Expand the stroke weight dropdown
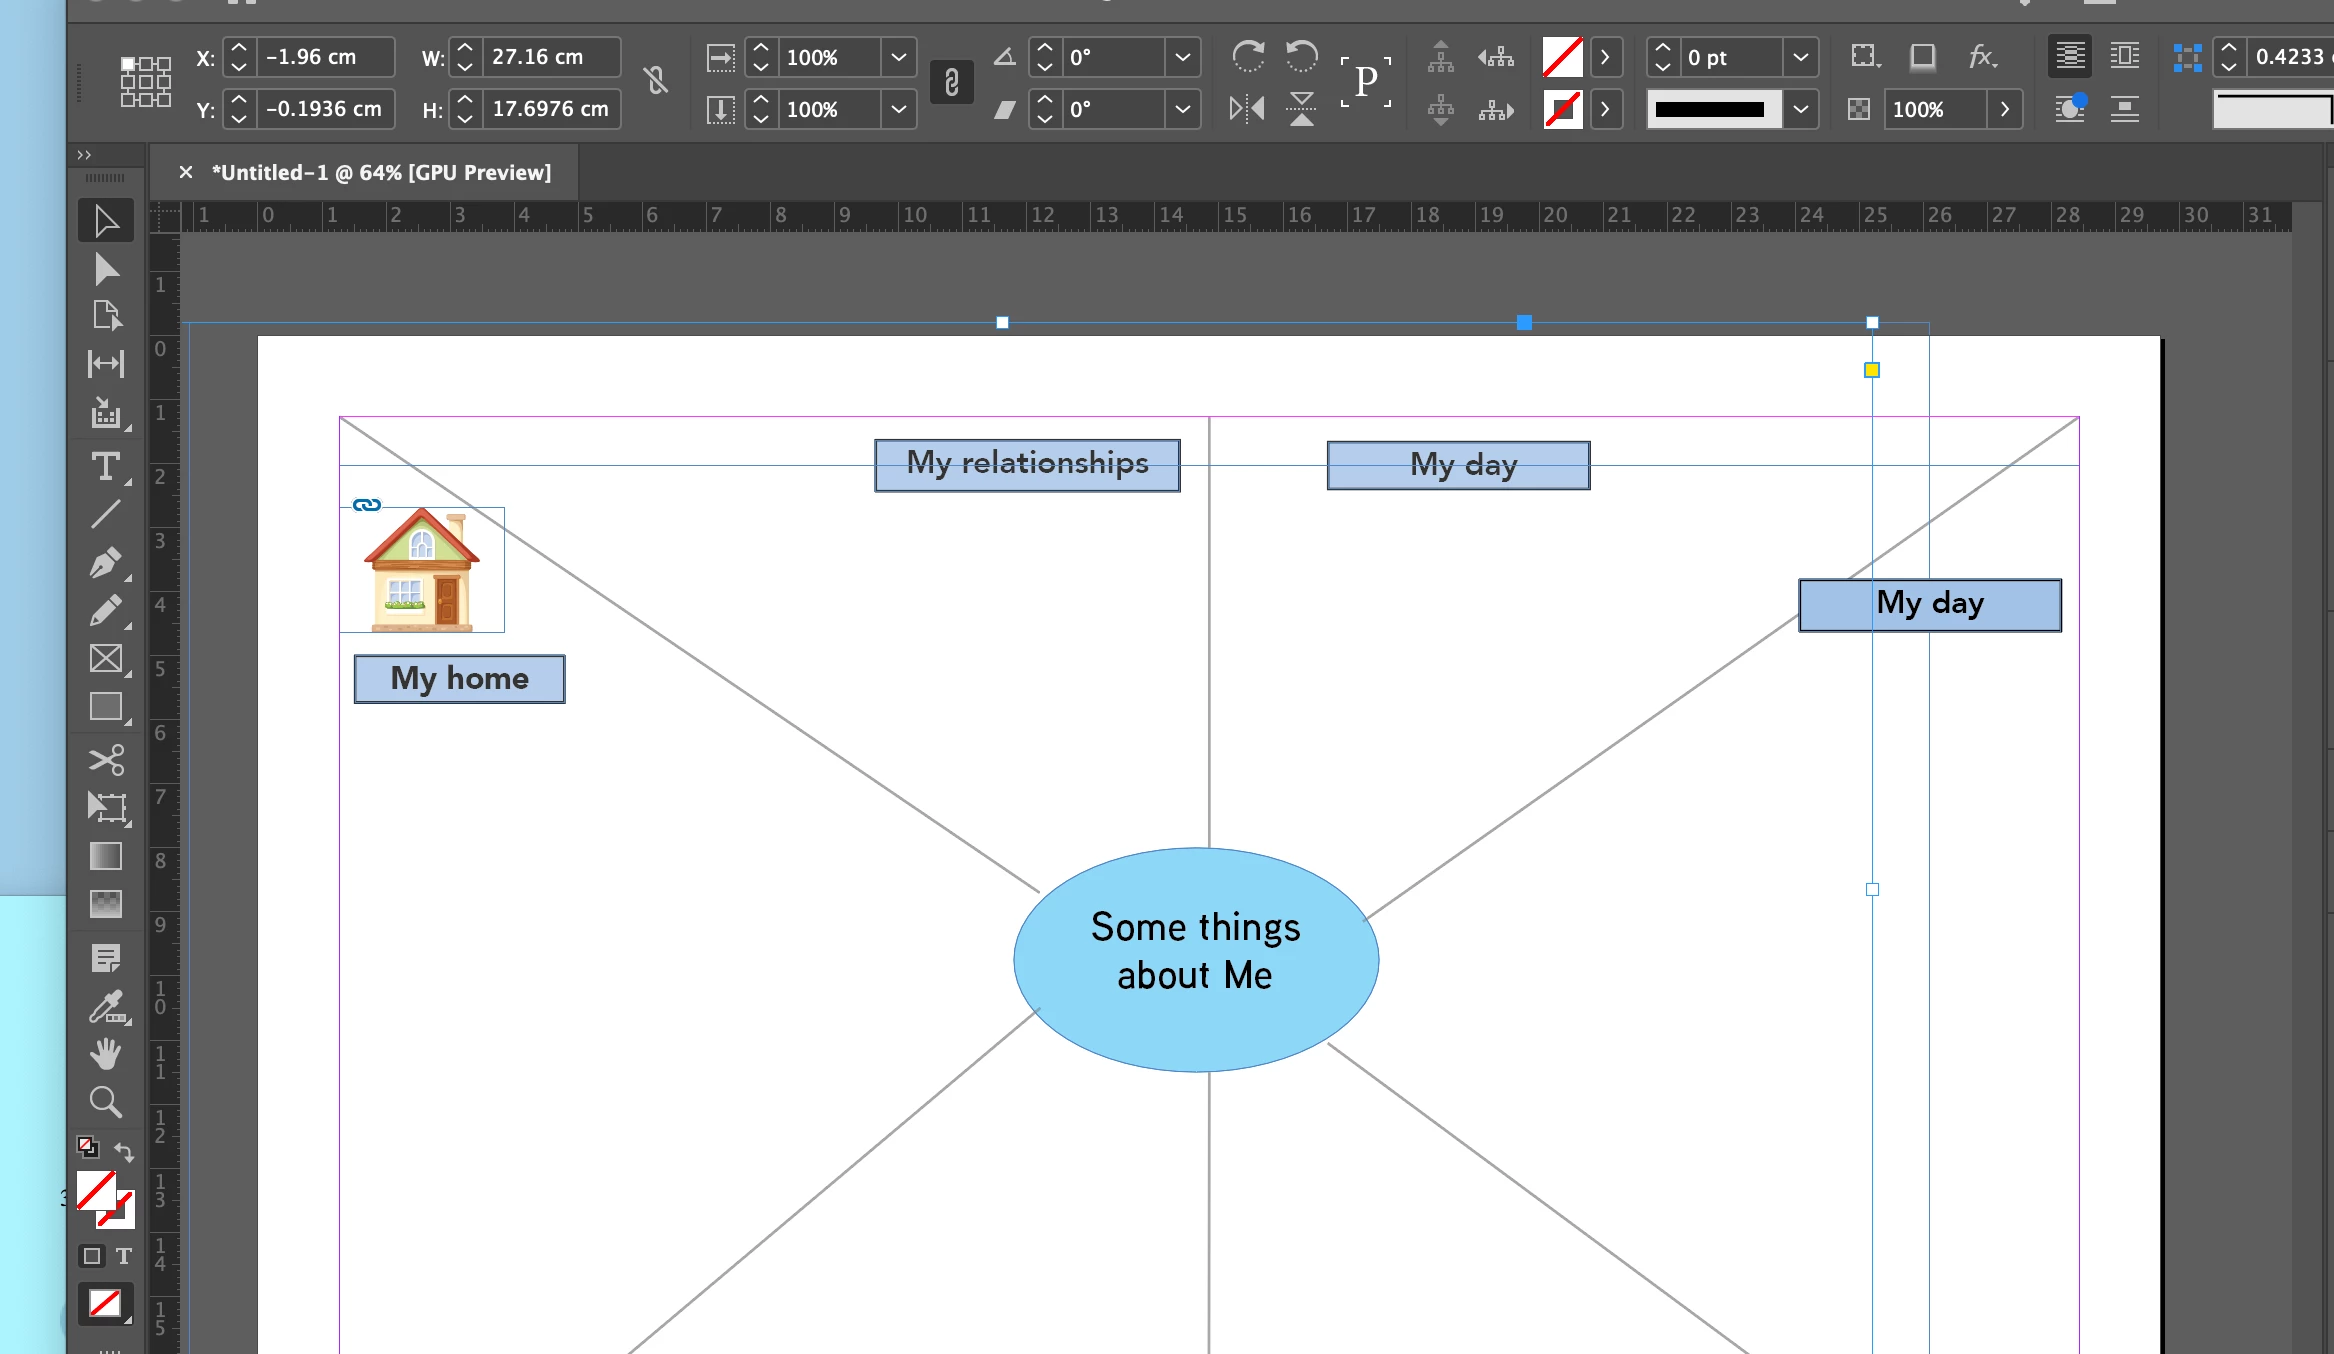2334x1354 pixels. (1799, 57)
